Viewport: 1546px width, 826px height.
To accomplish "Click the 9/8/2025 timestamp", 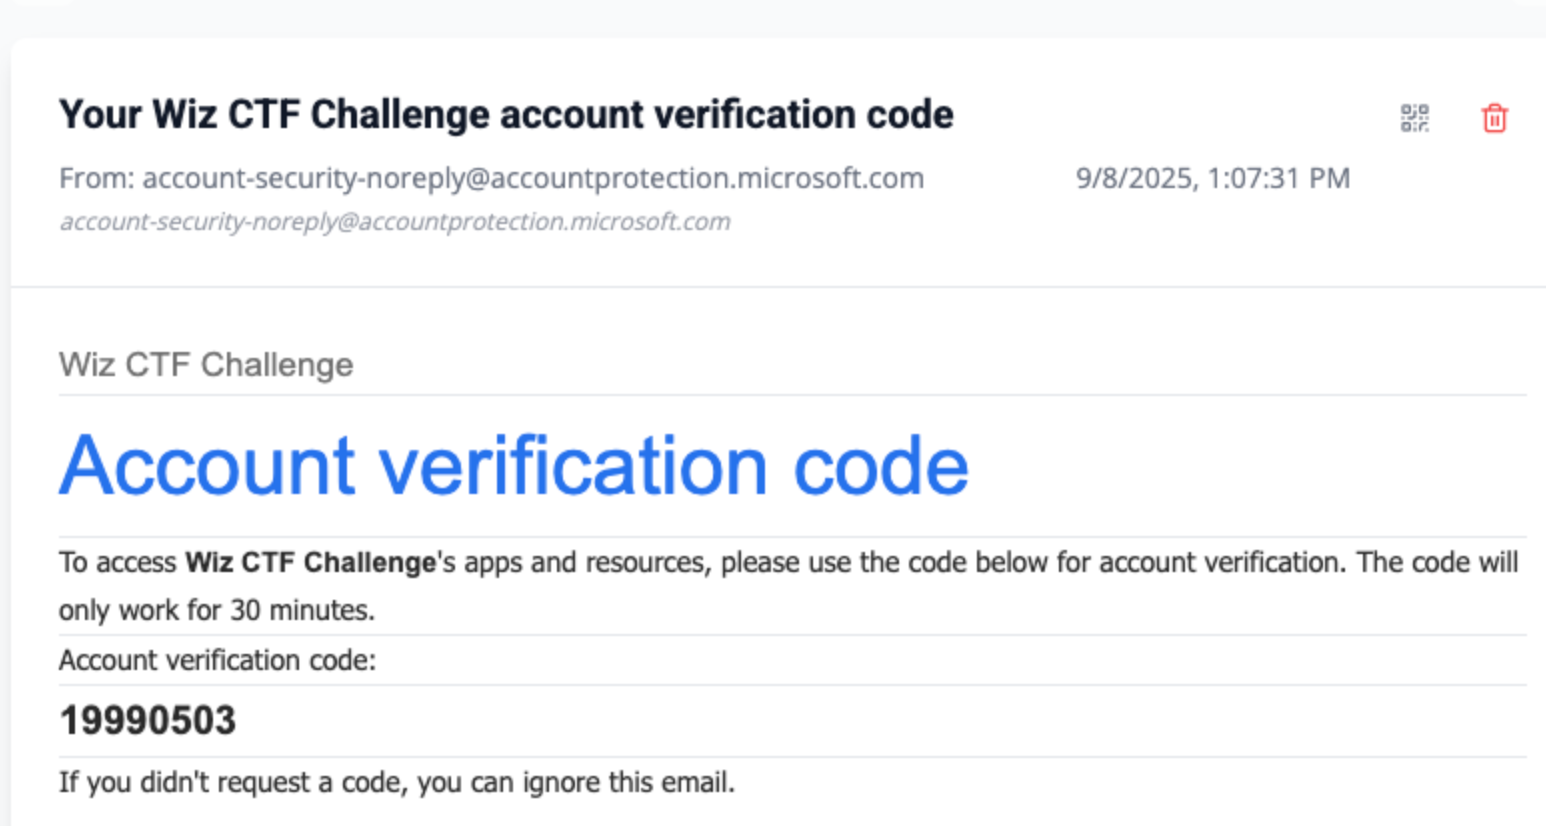I will (x=1135, y=178).
